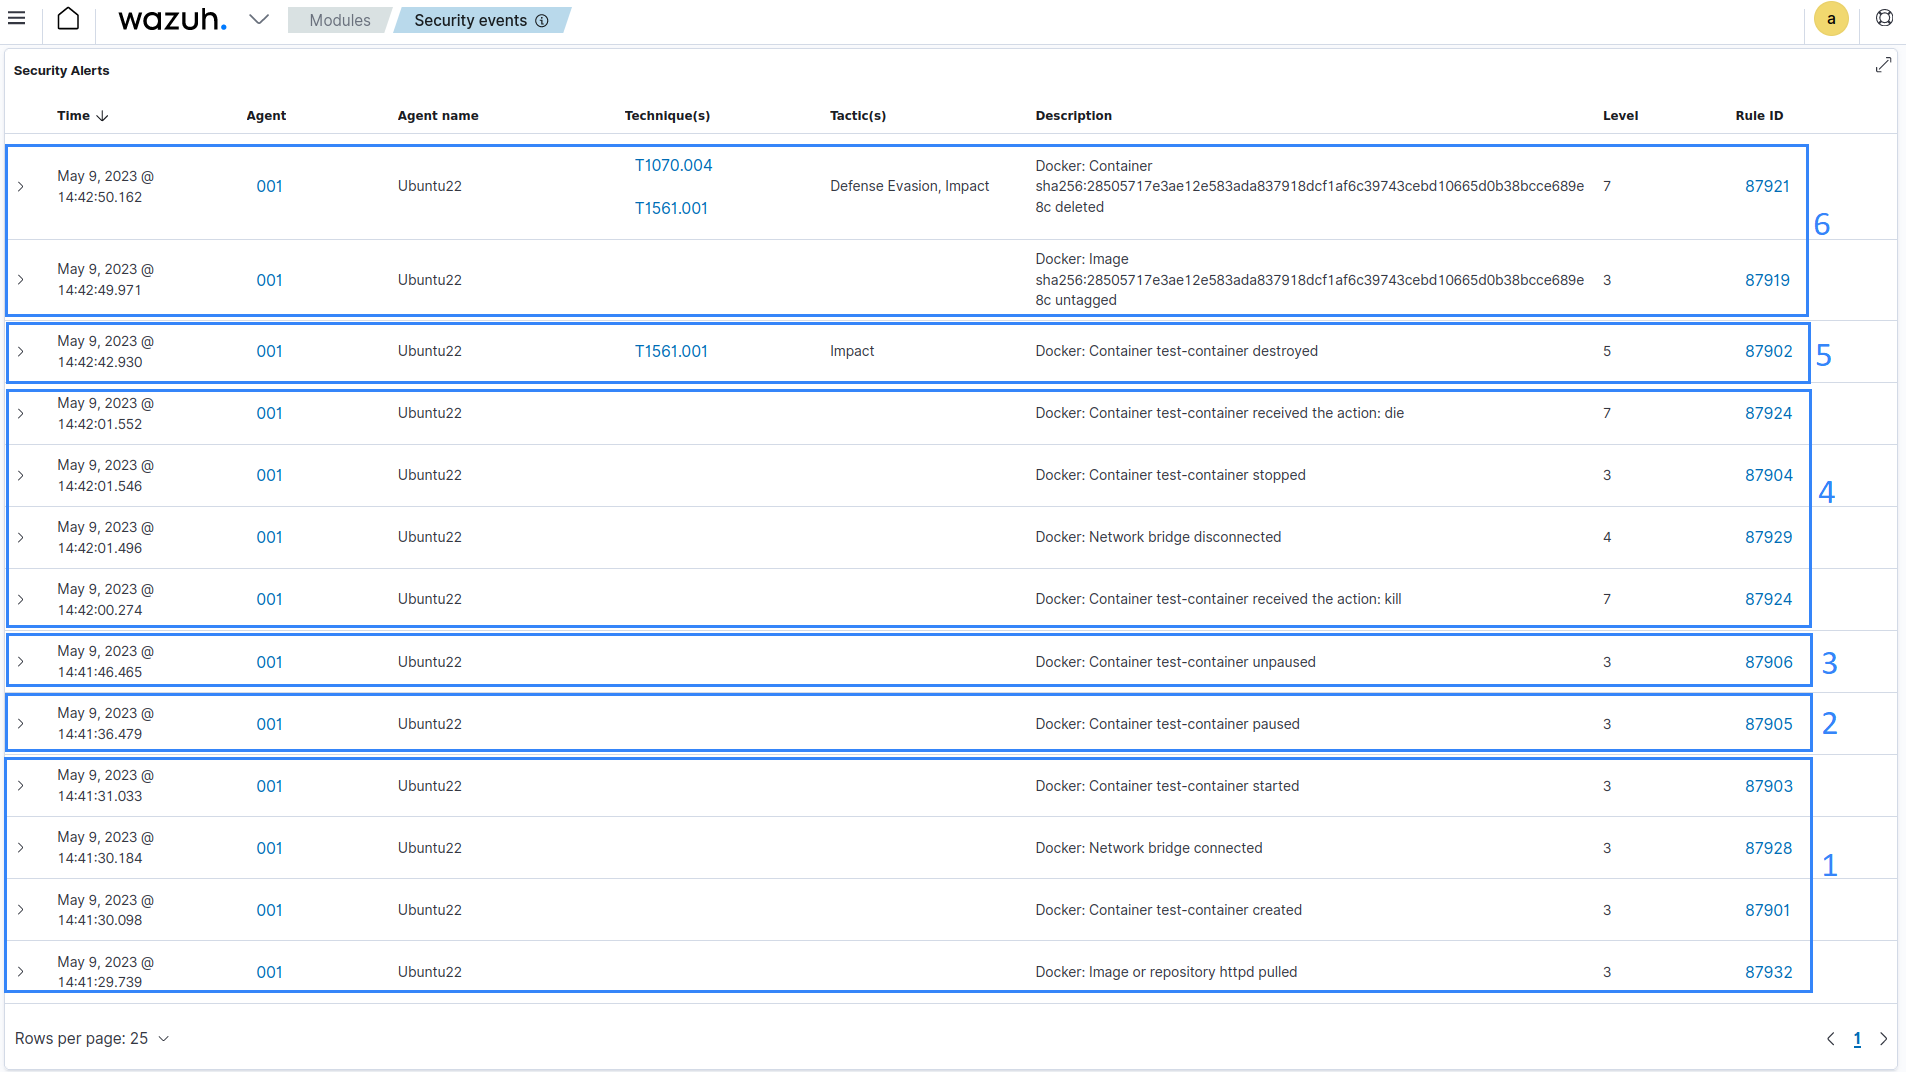The width and height of the screenshot is (1906, 1072).
Task: Click 'Defense Evasion, Impact' tactic text
Action: pyautogui.click(x=909, y=186)
